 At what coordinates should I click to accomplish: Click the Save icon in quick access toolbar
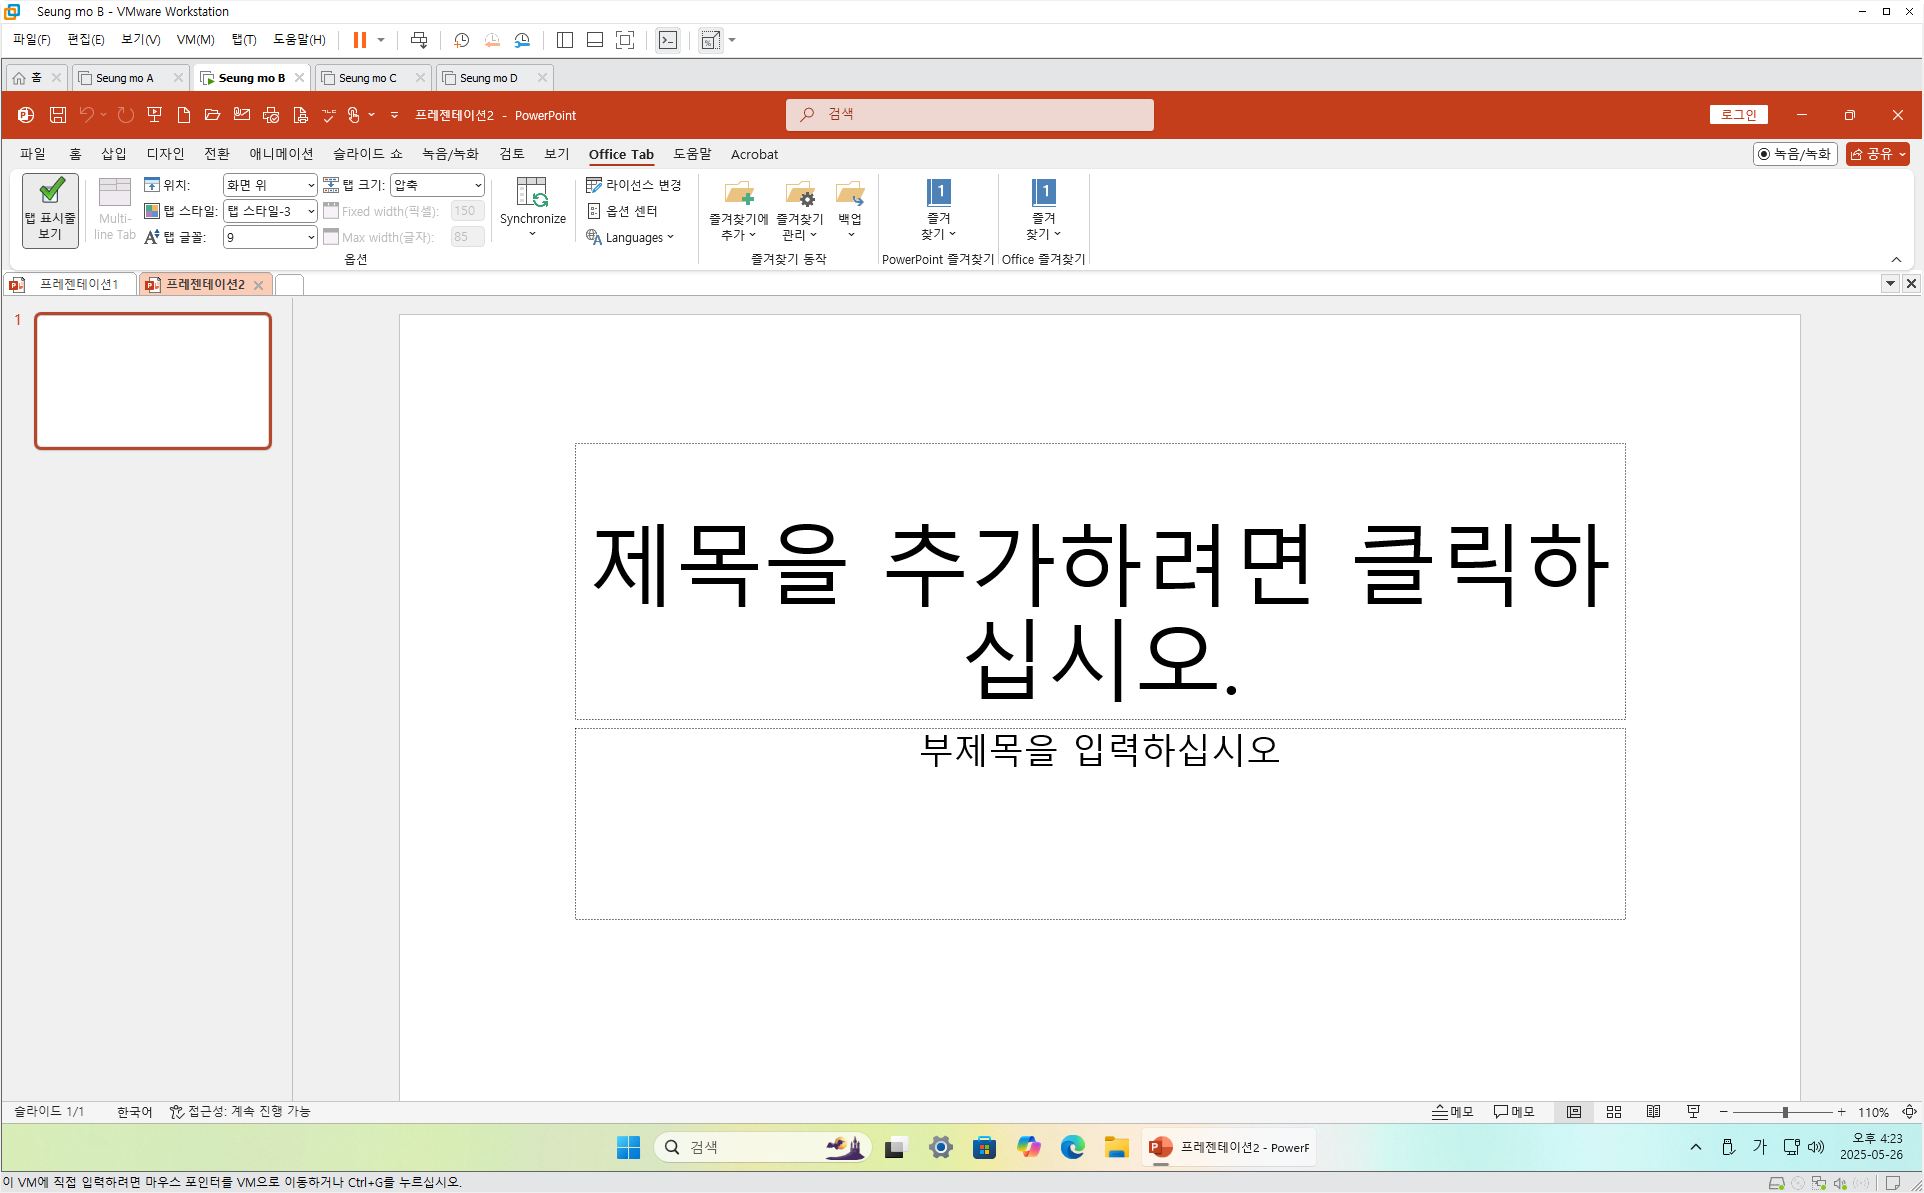[x=58, y=115]
